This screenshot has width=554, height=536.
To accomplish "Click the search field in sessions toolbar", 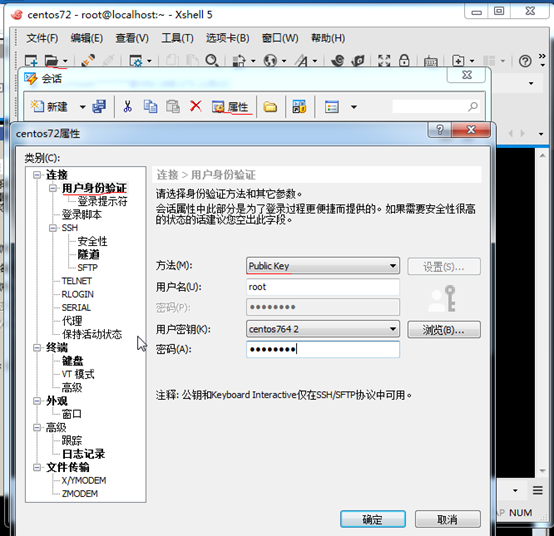I will pos(435,106).
